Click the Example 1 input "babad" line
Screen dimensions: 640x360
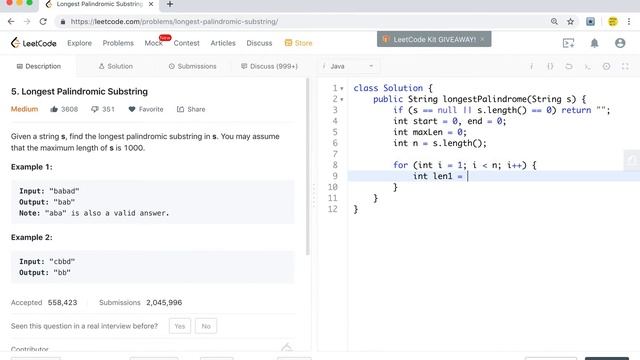[49, 191]
